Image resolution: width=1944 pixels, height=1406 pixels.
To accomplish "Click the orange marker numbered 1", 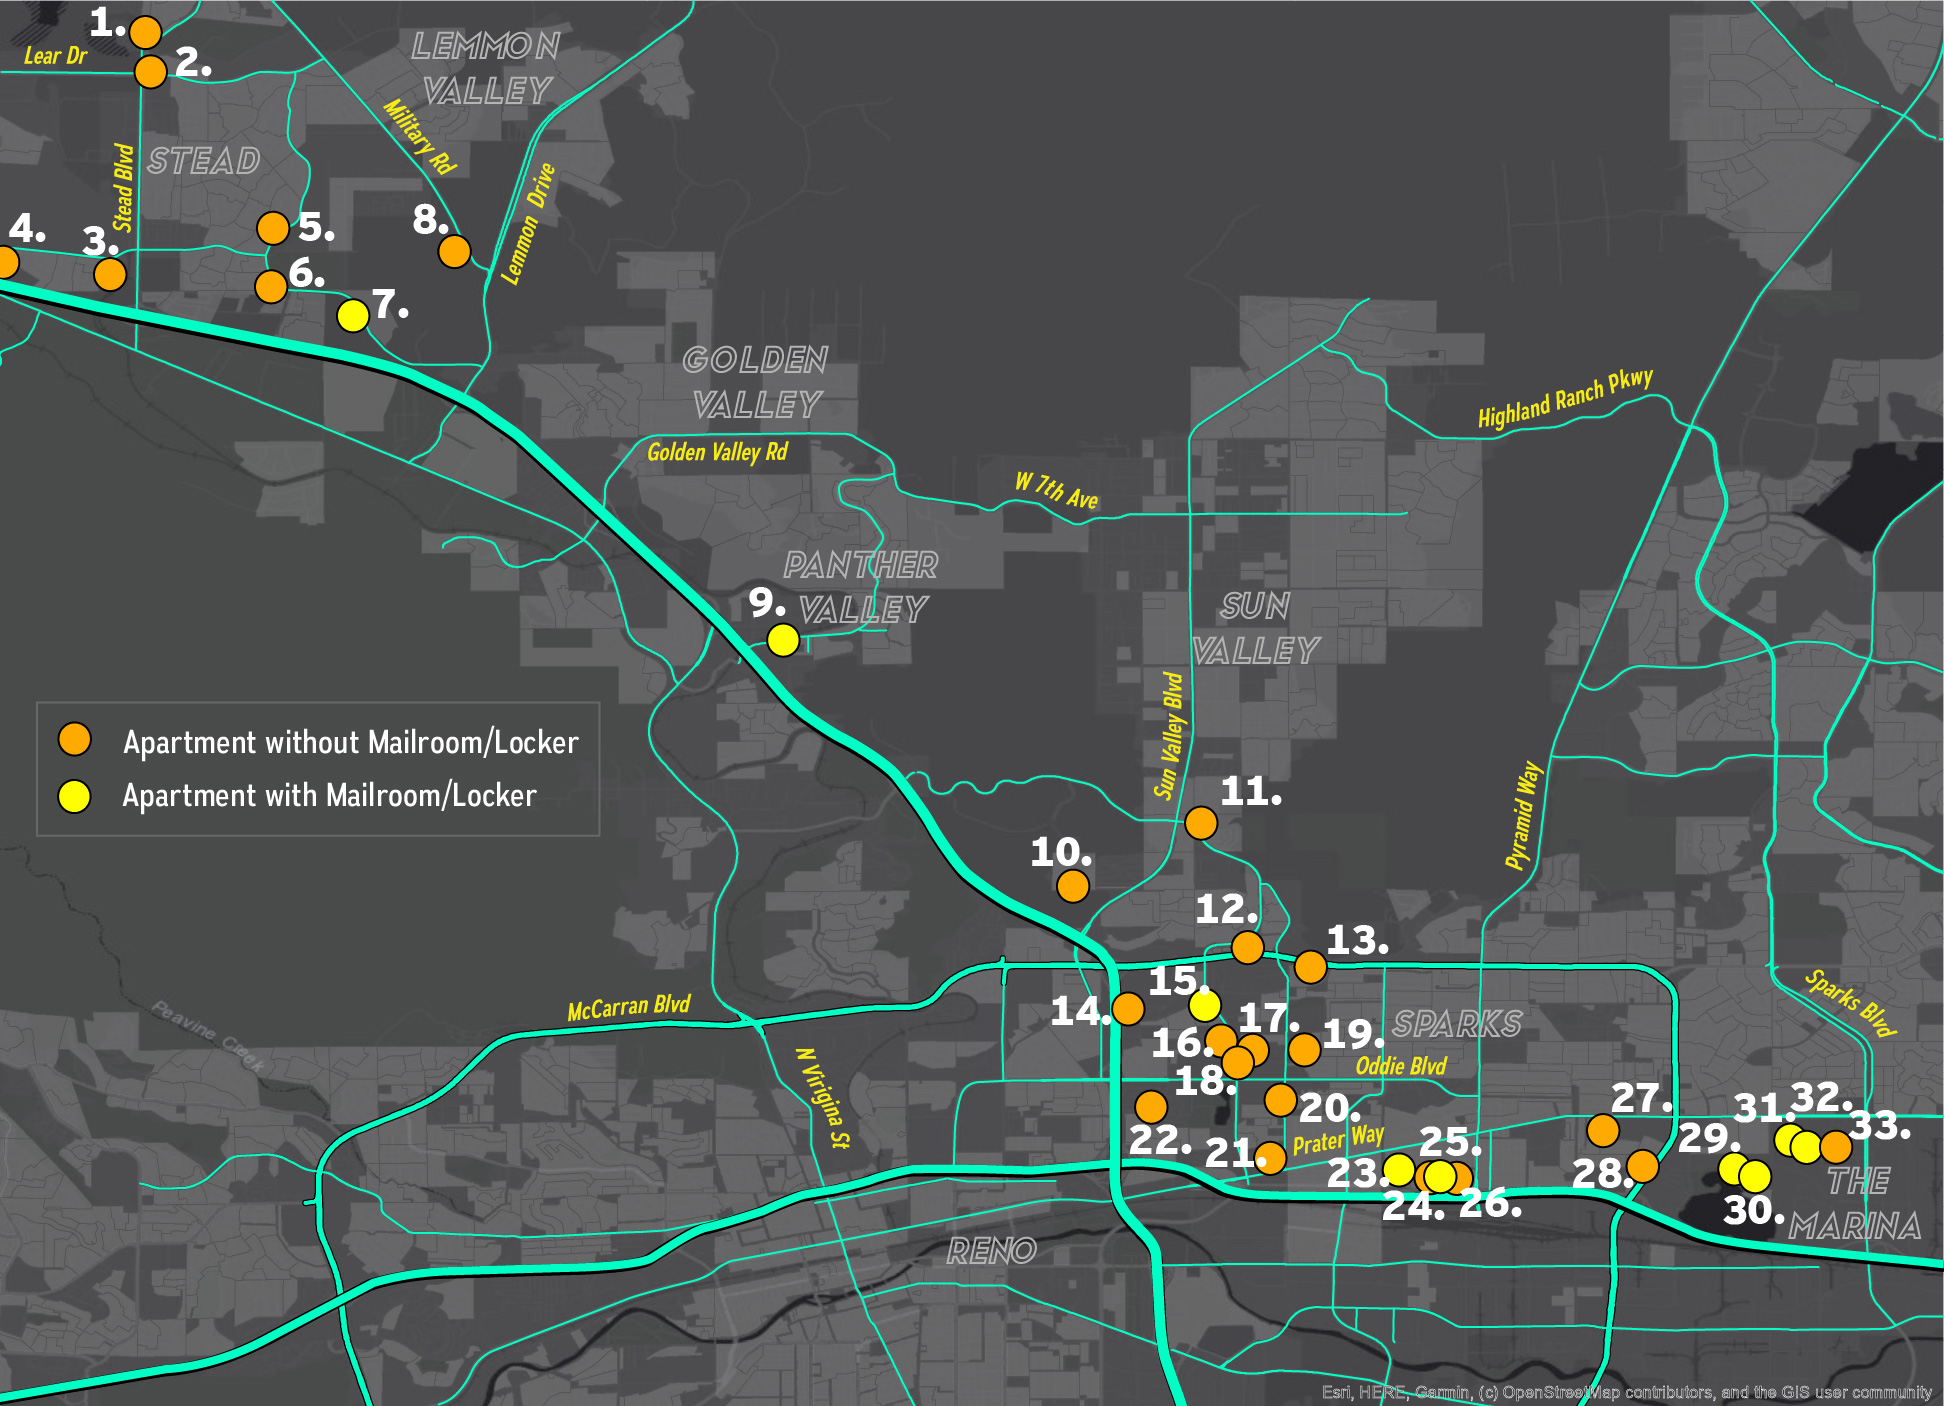I will [x=145, y=32].
